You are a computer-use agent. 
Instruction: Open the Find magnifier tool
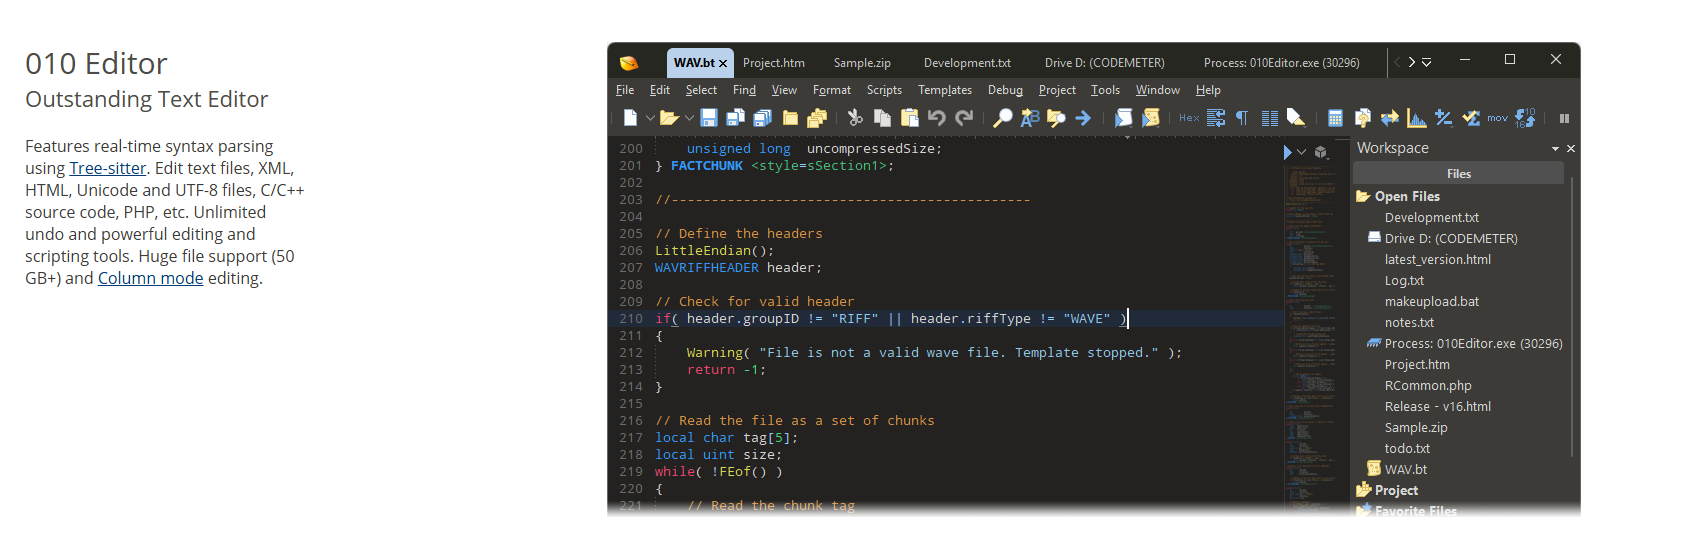pyautogui.click(x=1002, y=118)
